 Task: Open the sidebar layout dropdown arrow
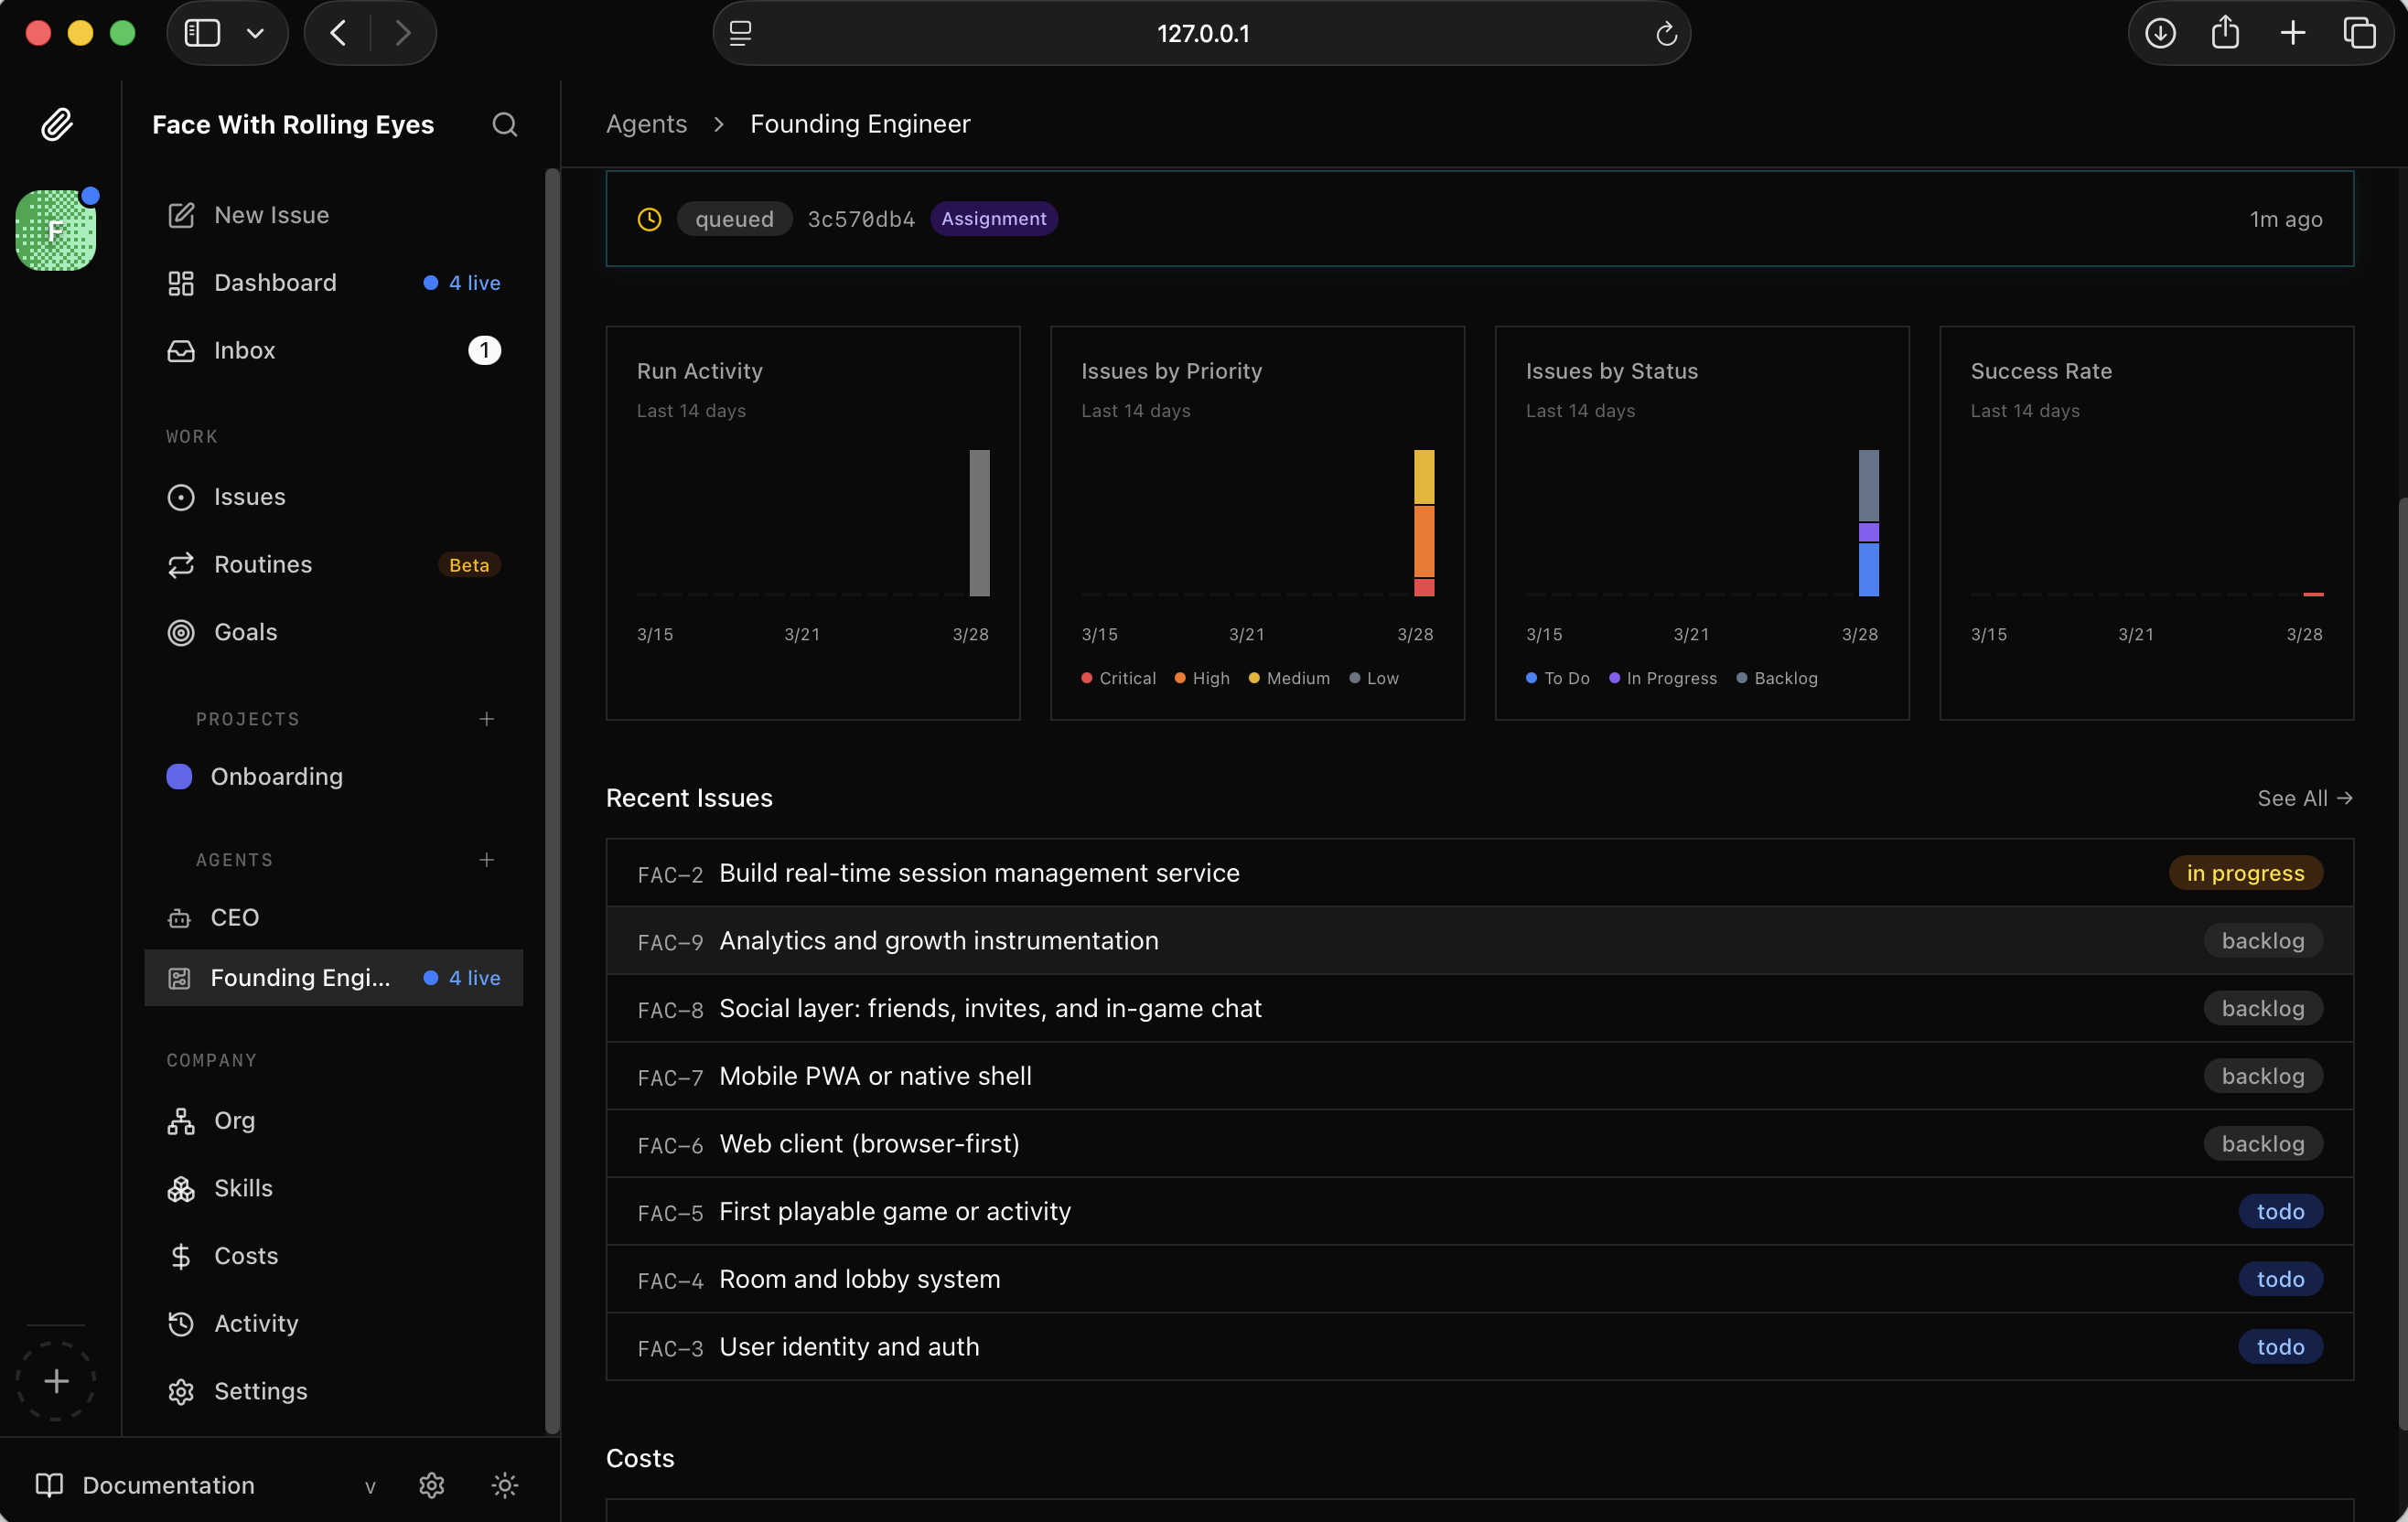point(255,33)
